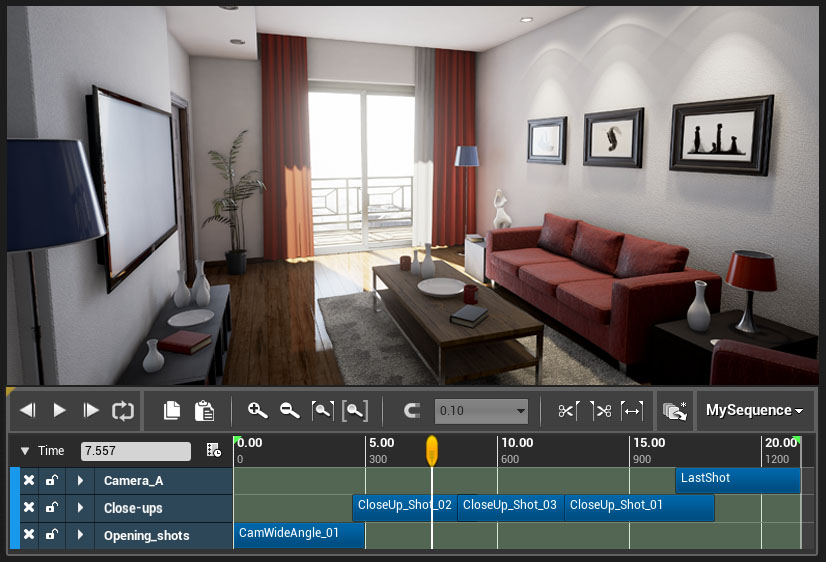Toggle loop playback
Viewport: 826px width, 562px height.
pos(123,411)
